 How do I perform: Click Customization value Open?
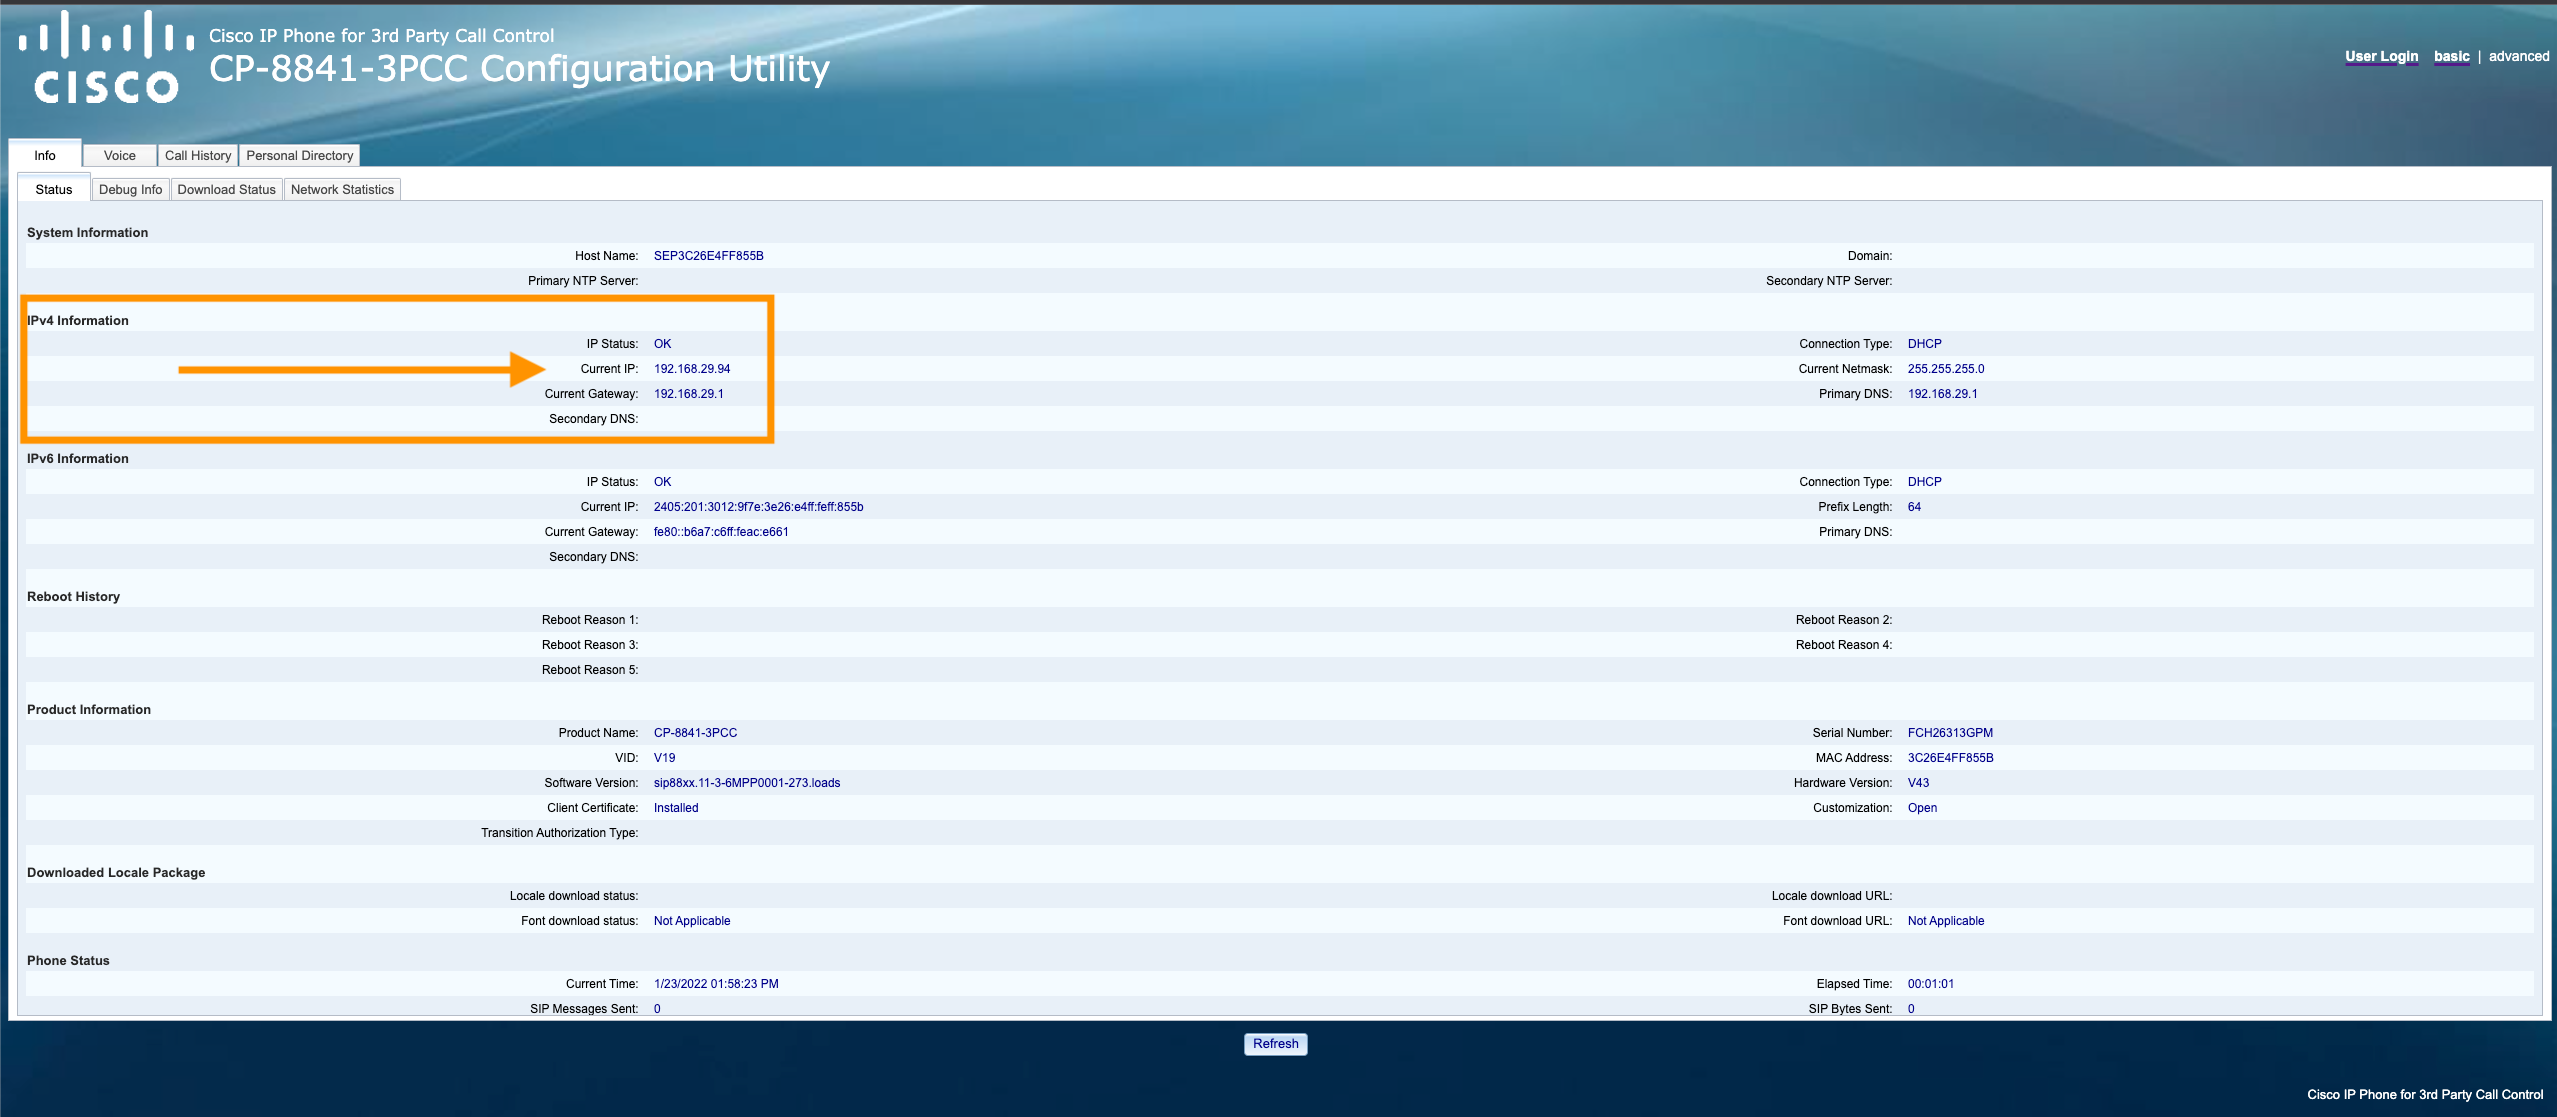click(1922, 808)
